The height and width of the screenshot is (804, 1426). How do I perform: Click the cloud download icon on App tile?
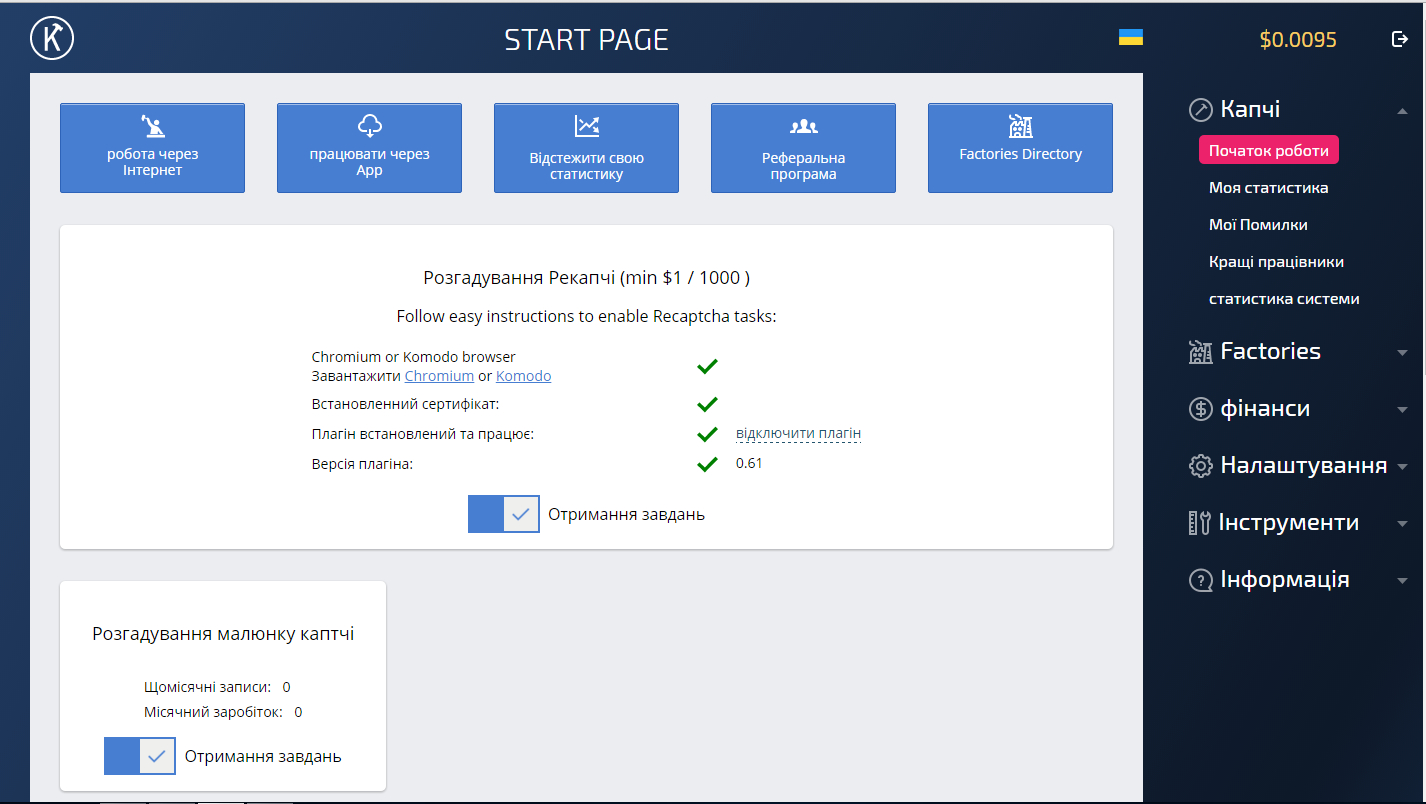point(369,126)
